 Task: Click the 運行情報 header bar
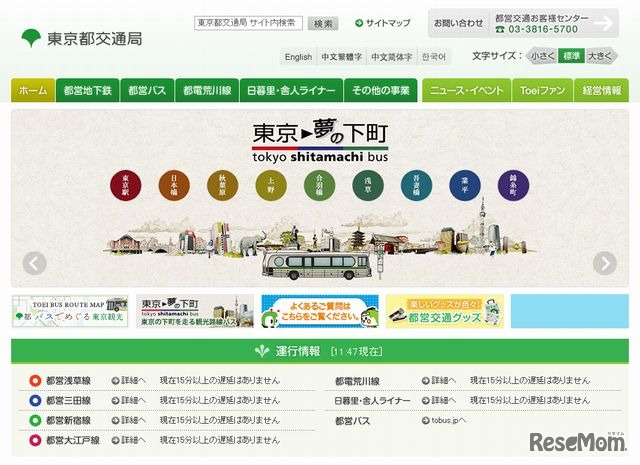320,351
